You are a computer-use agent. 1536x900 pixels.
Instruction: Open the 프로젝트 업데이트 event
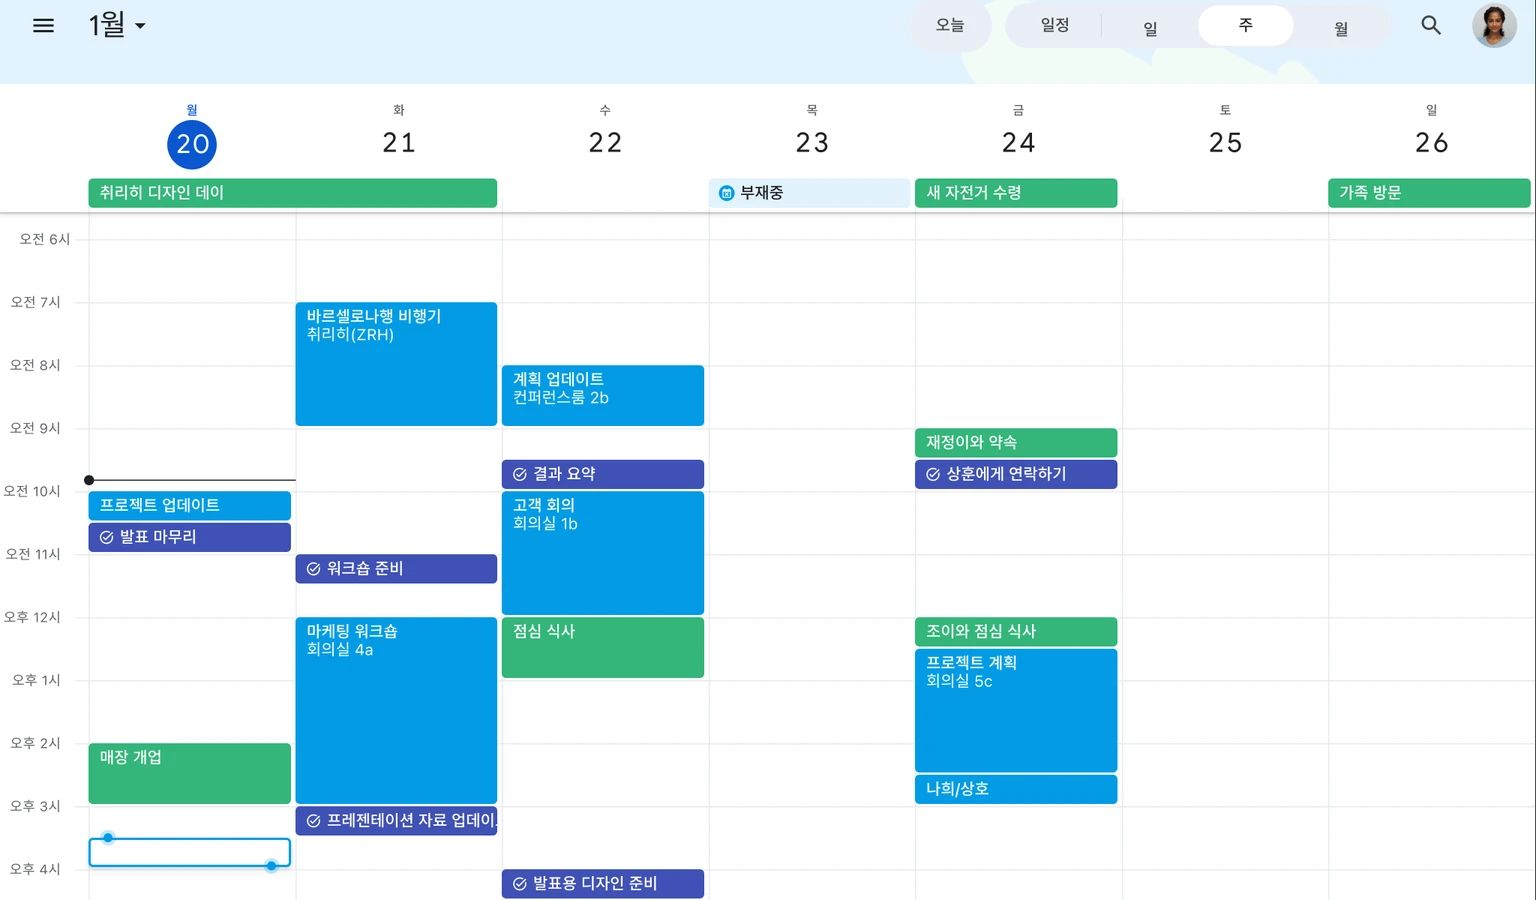point(189,505)
